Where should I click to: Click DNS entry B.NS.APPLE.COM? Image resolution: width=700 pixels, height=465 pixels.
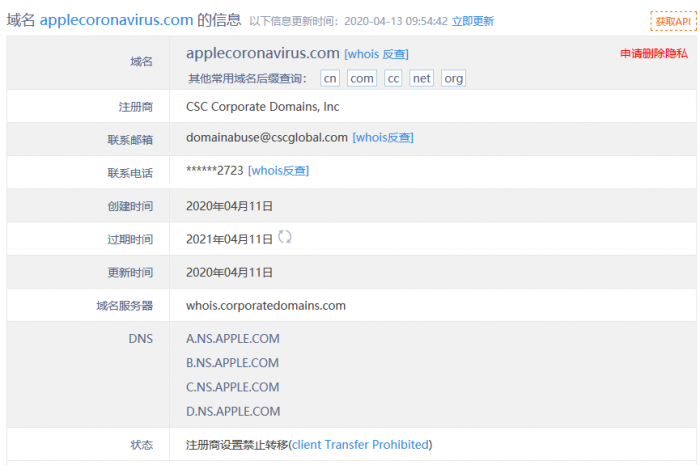(x=232, y=363)
